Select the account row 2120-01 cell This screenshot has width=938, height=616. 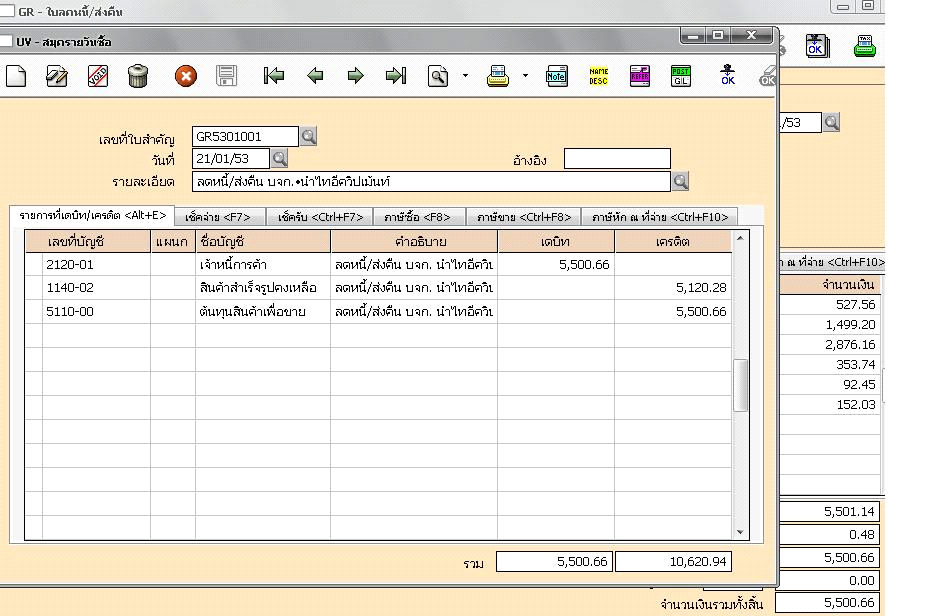pyautogui.click(x=96, y=265)
